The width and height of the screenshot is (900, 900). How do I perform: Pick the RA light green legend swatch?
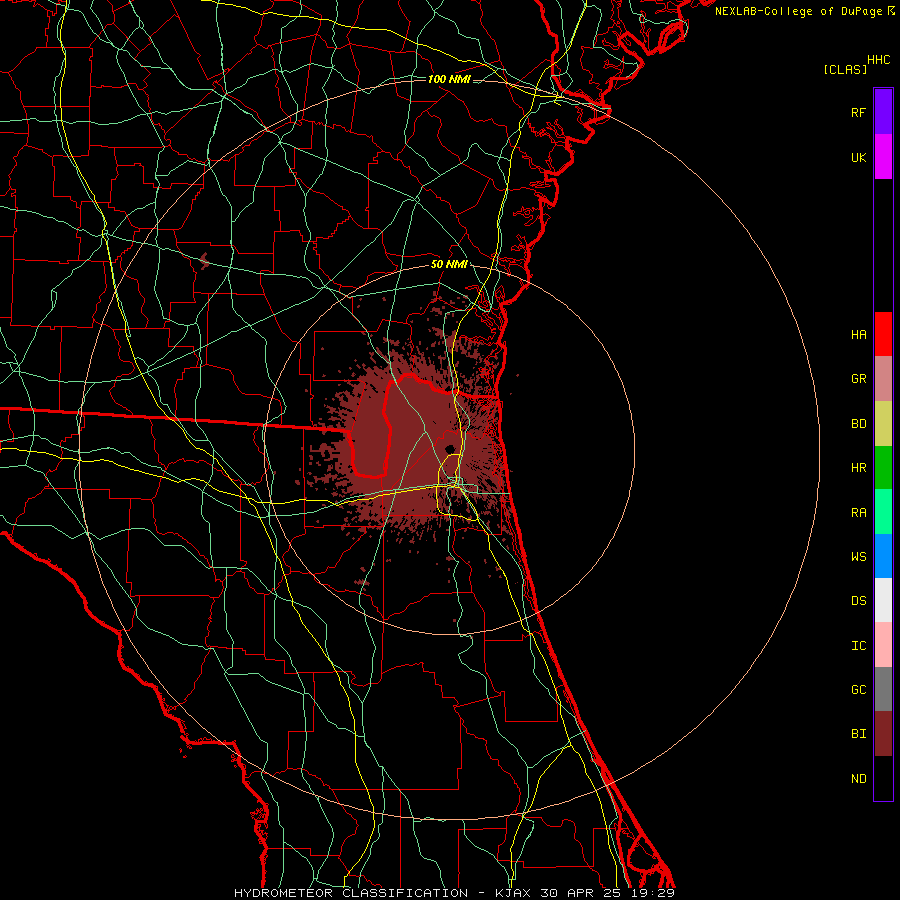click(883, 512)
